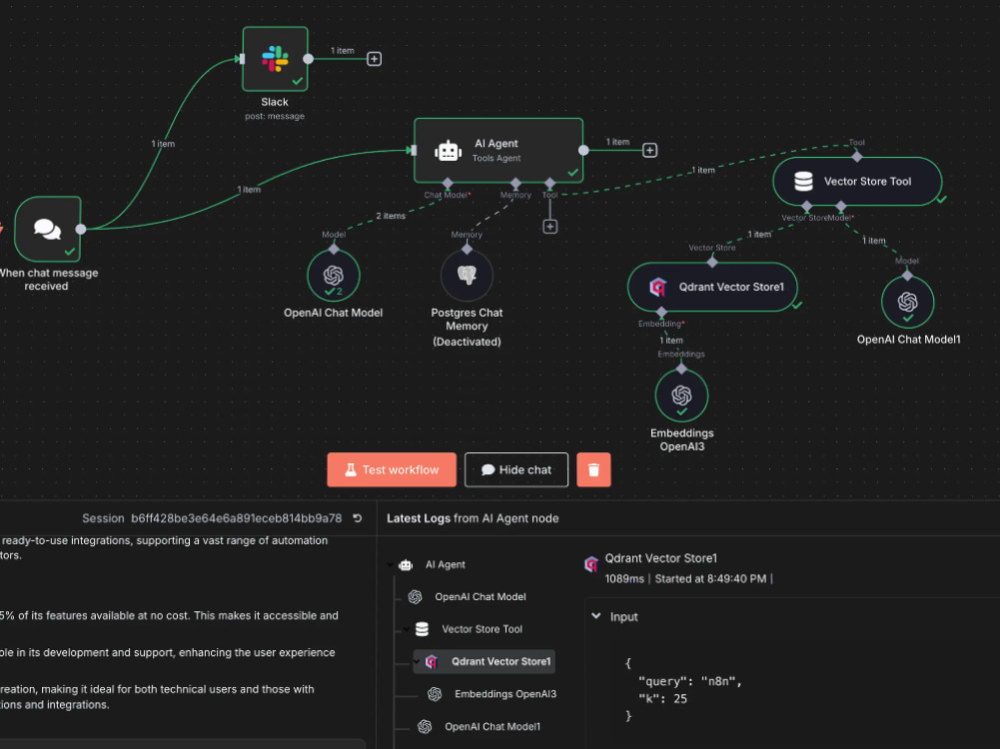Viewport: 1000px width, 749px height.
Task: Select AI Agent in the logs tree
Action: [445, 565]
